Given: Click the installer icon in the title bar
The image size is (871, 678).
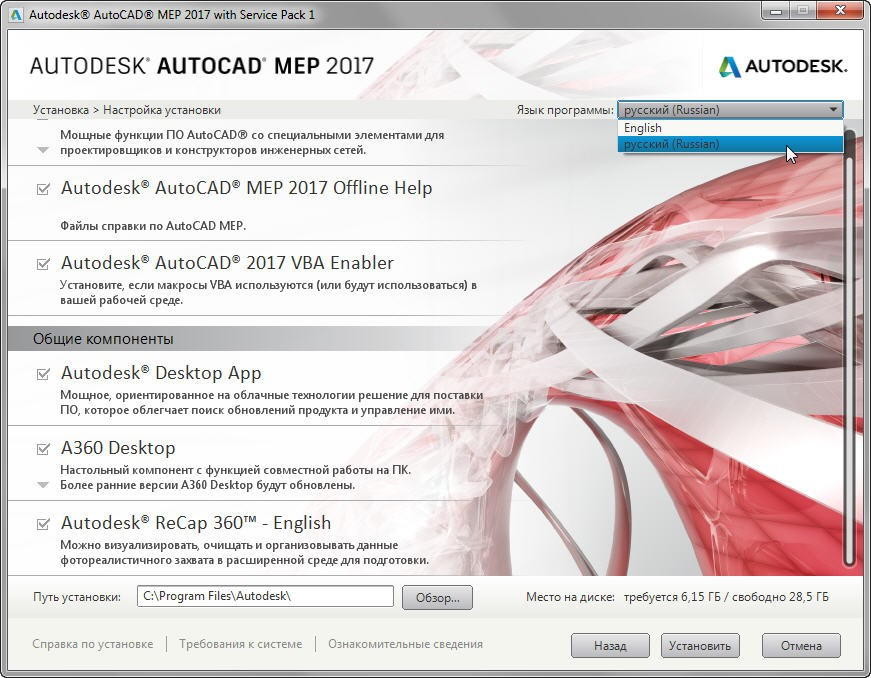Looking at the screenshot, I should (14, 14).
